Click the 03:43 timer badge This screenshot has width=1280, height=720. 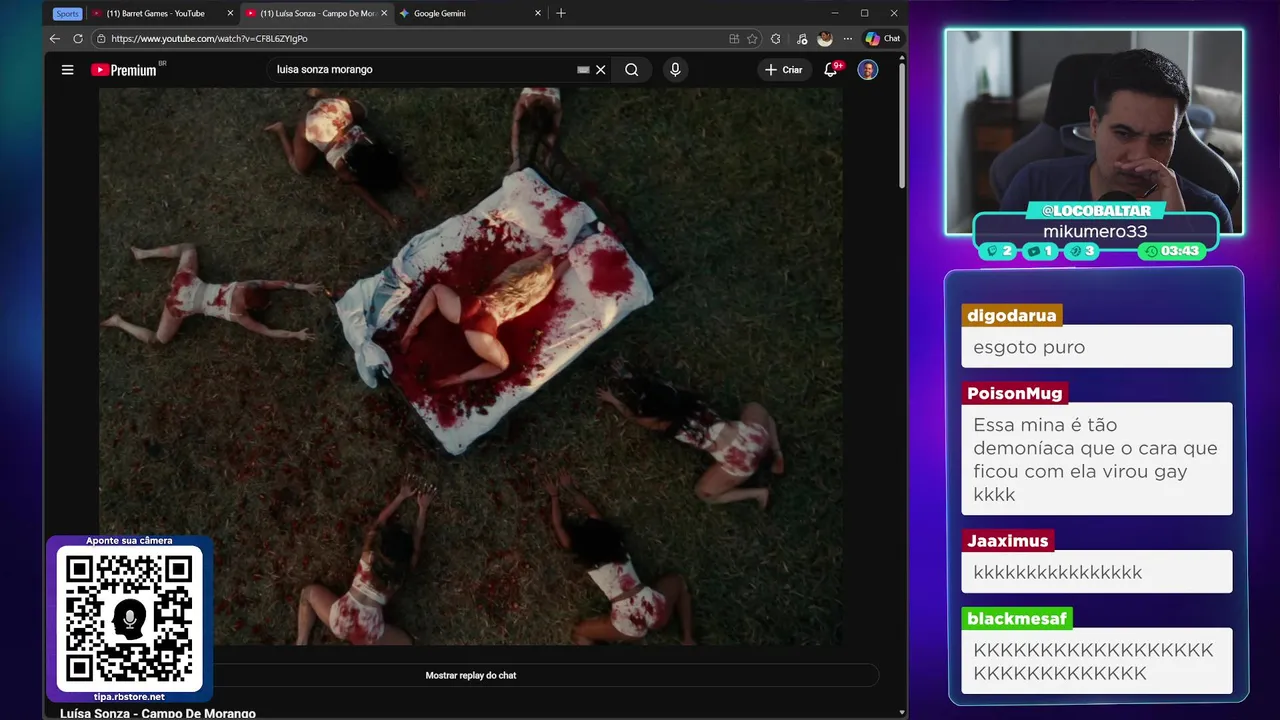tap(1173, 251)
